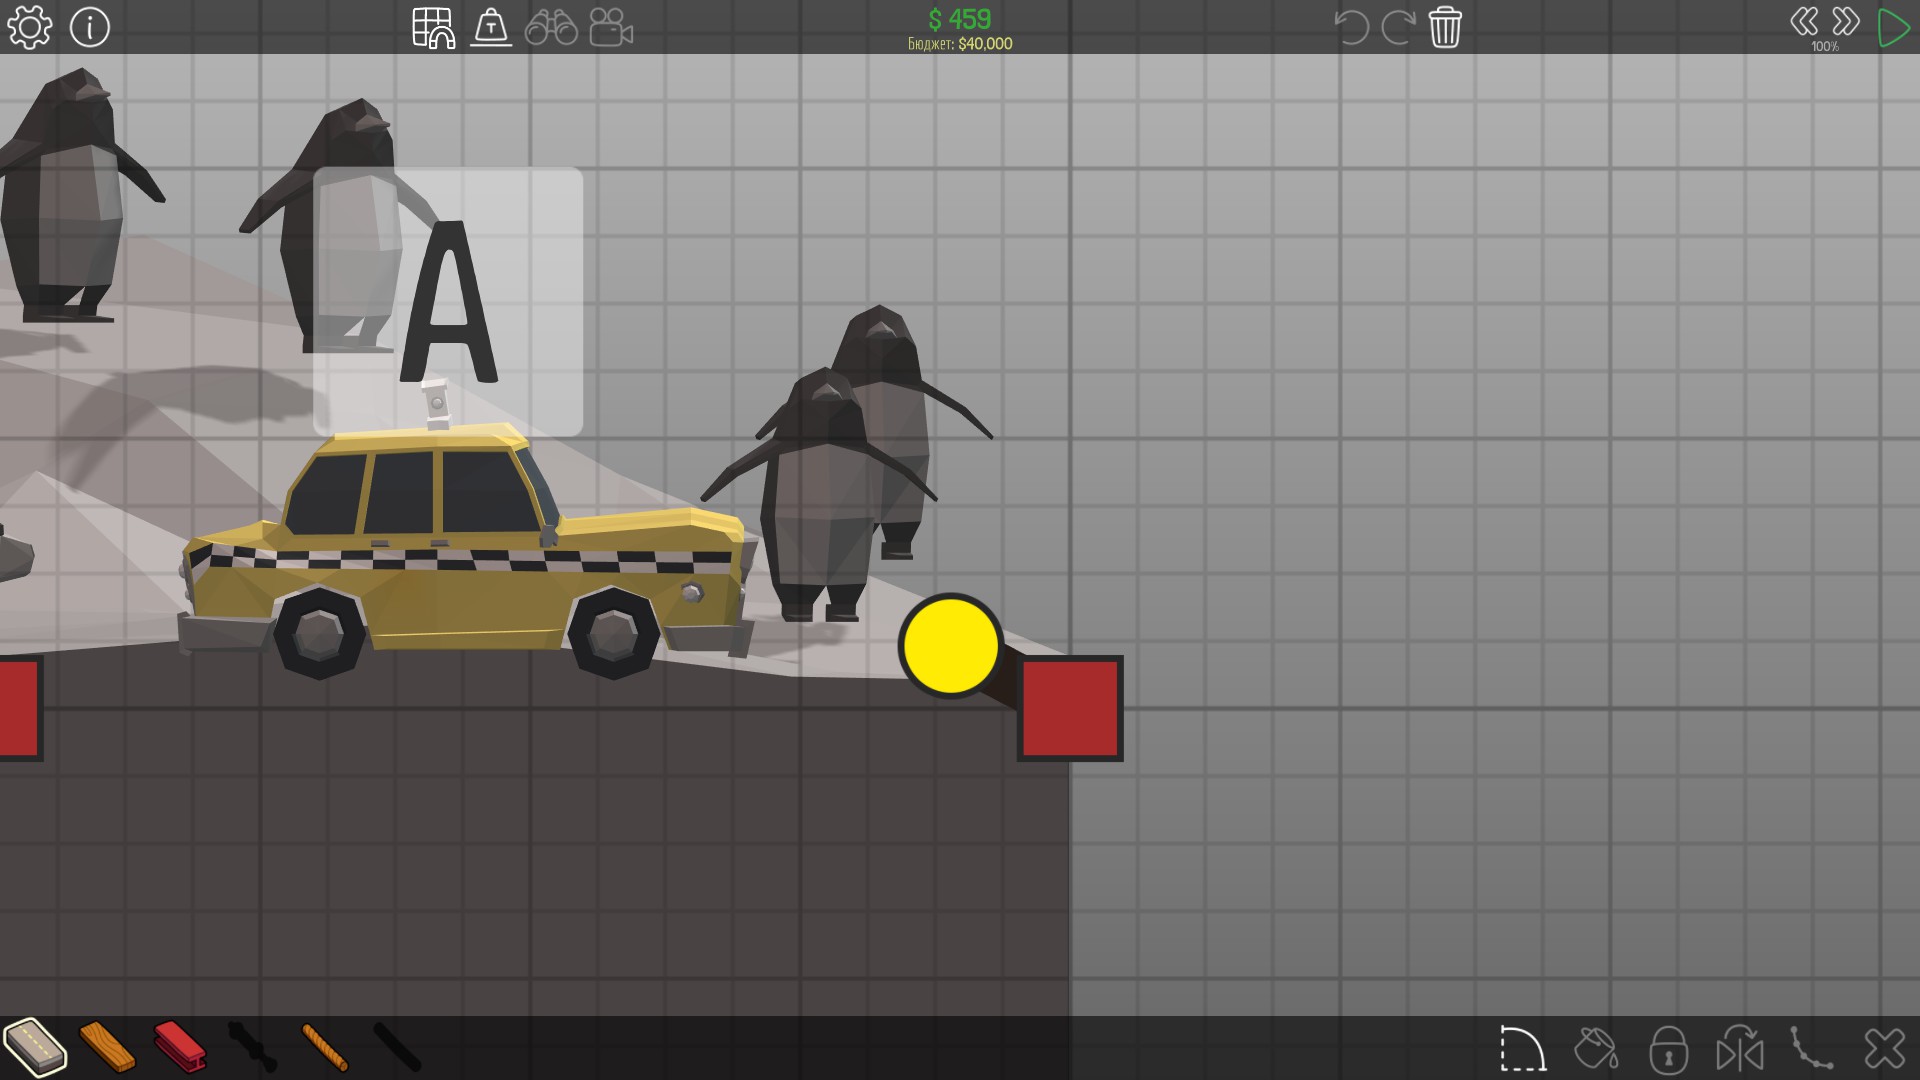This screenshot has height=1080, width=1920.
Task: Redo the last undone action
Action: tap(1397, 27)
